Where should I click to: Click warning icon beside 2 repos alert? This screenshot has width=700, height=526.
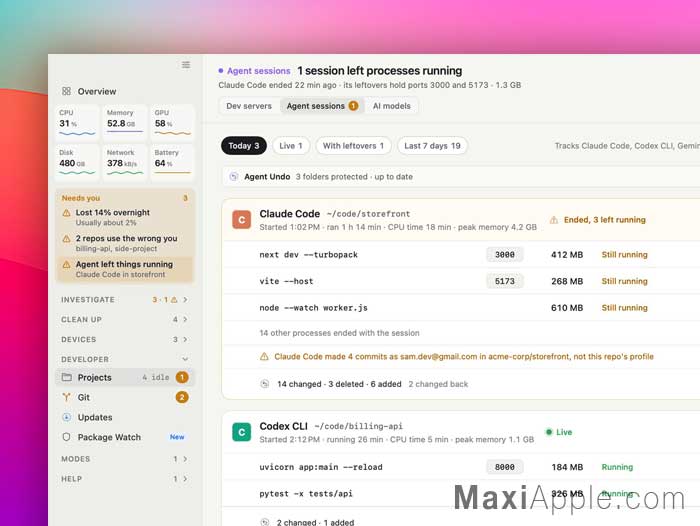pos(67,238)
